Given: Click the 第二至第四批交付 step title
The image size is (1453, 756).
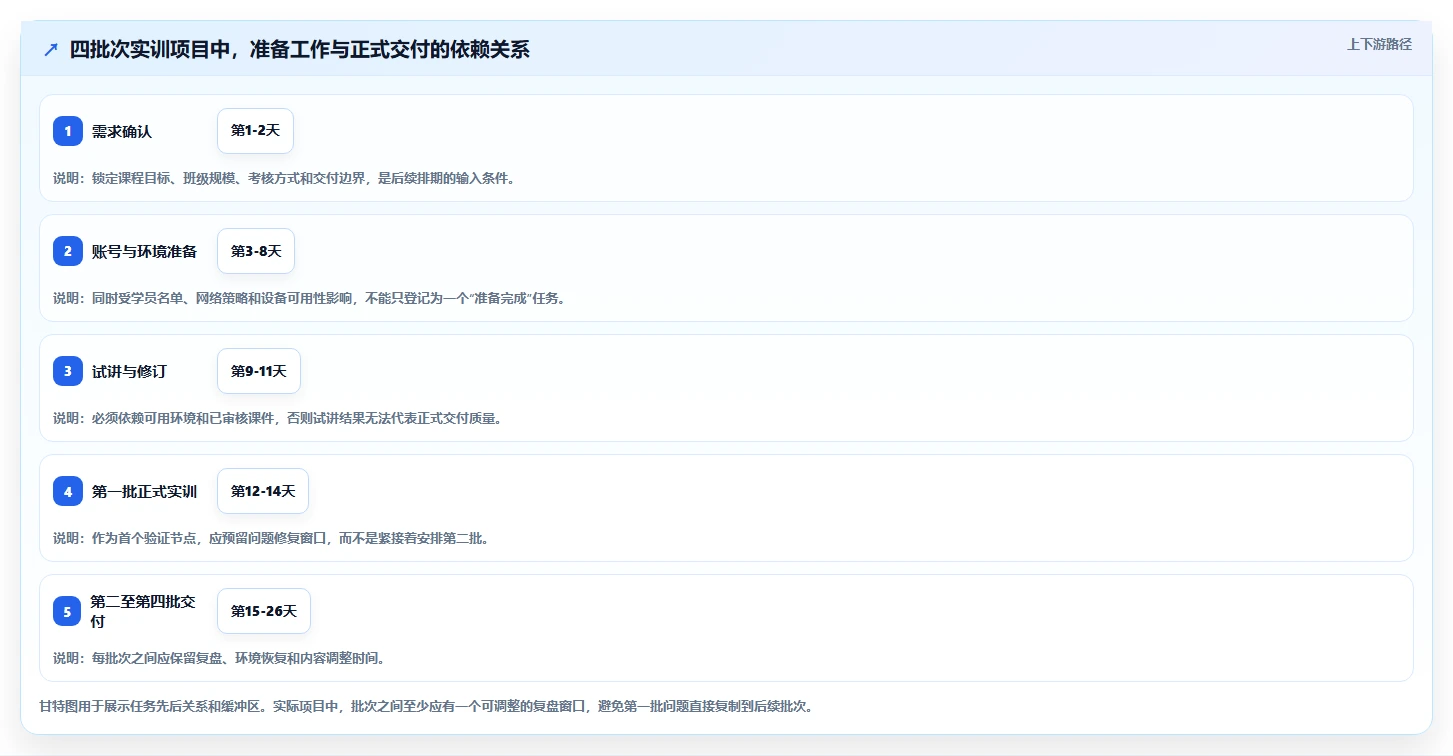Looking at the screenshot, I should point(143,611).
